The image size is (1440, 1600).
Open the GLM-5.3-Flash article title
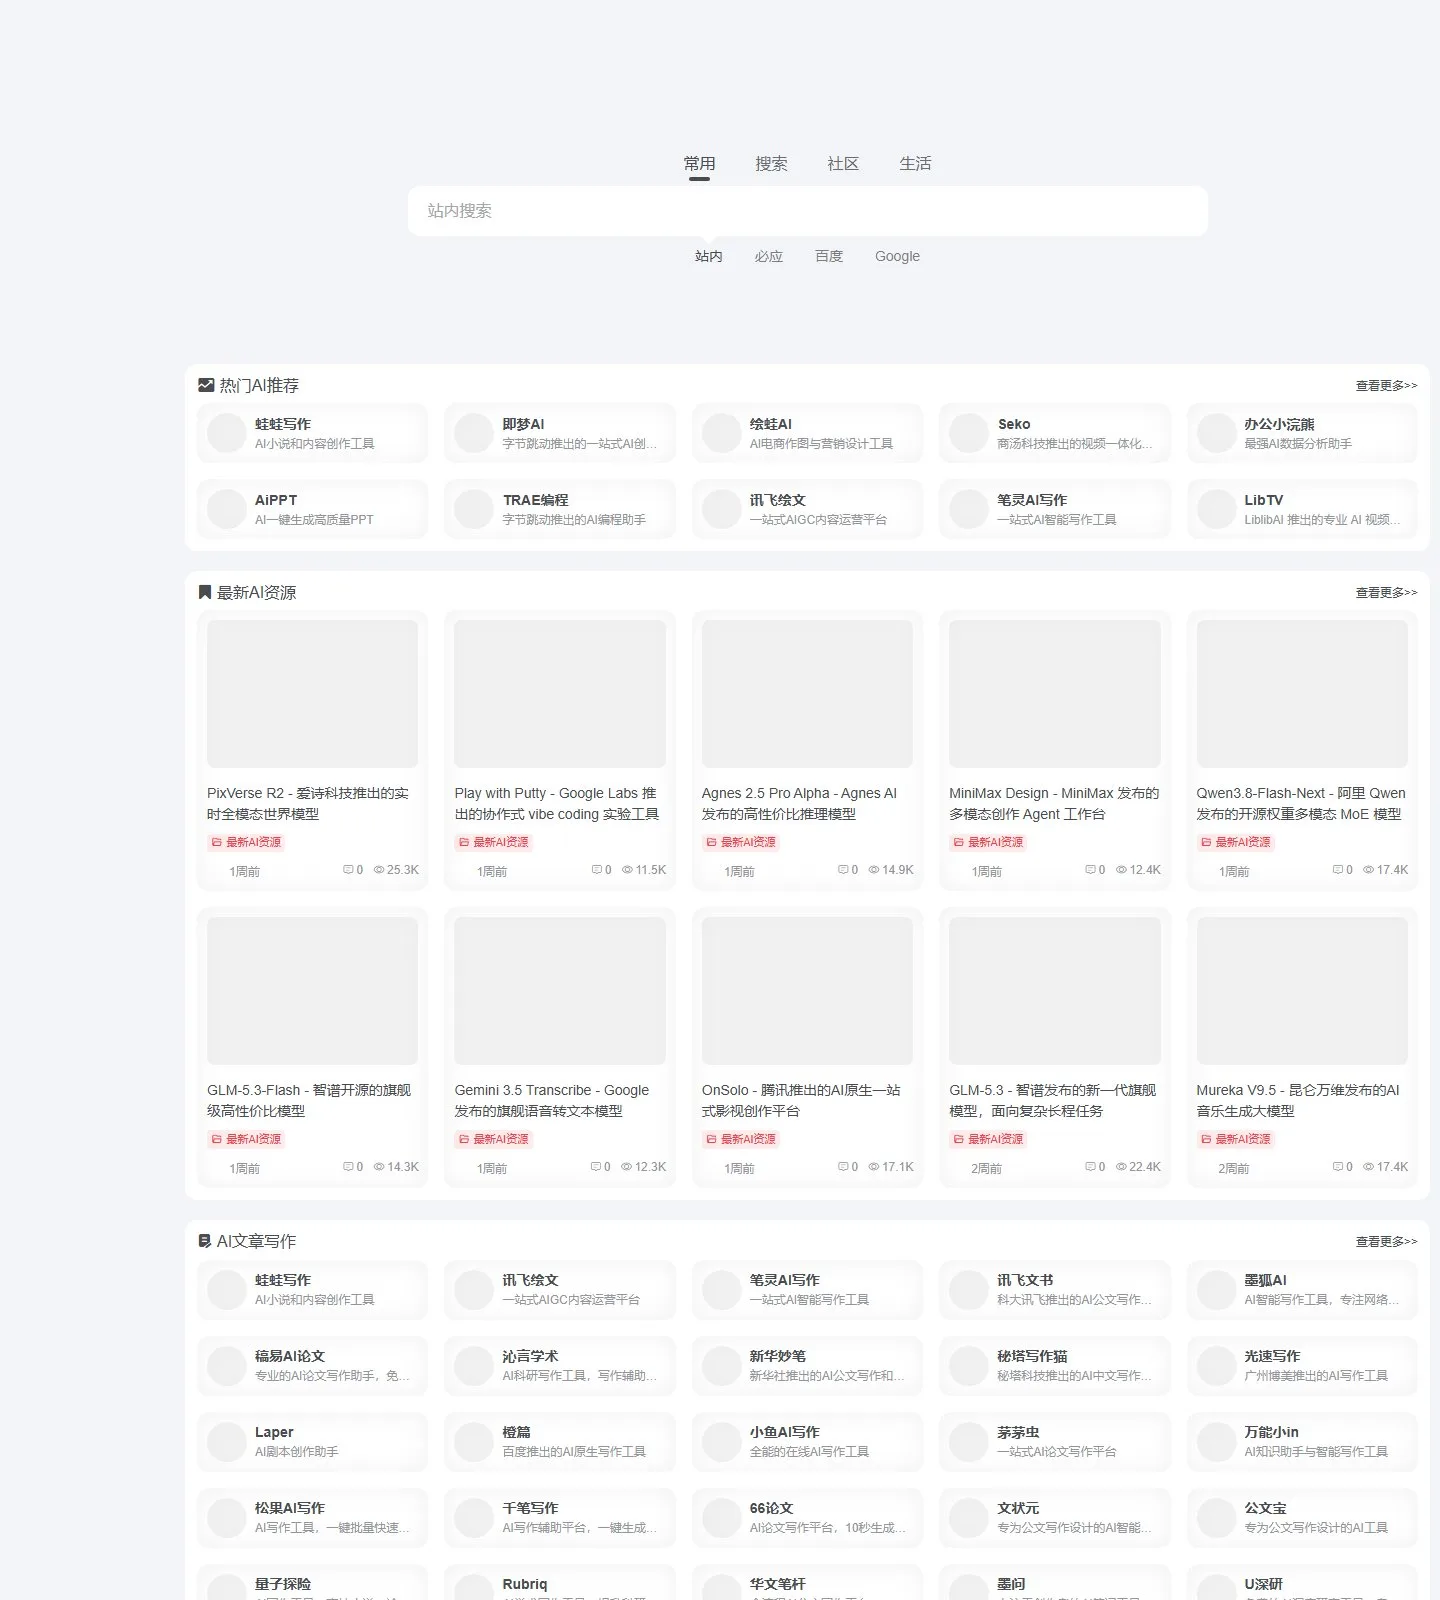[x=309, y=1101]
